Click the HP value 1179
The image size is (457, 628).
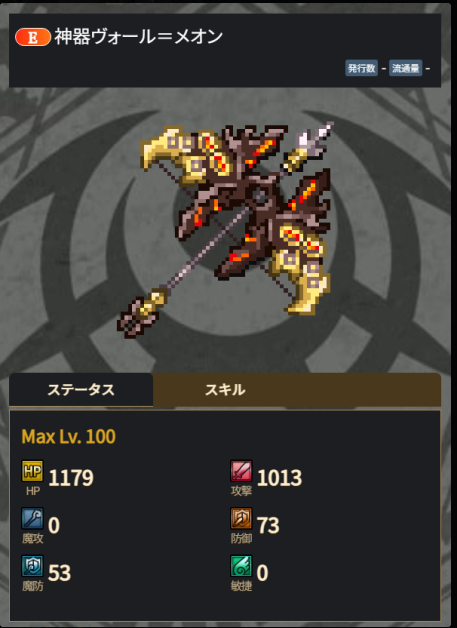coord(71,478)
